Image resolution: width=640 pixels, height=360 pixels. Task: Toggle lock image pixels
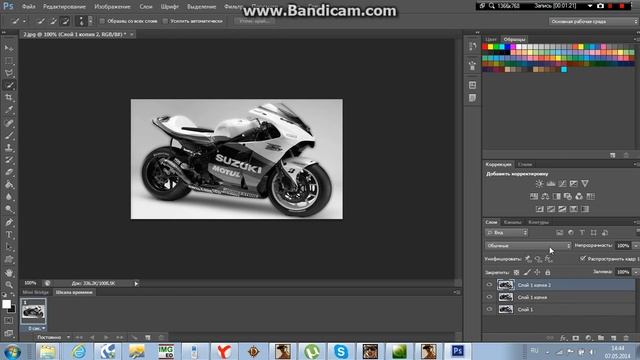(x=527, y=272)
